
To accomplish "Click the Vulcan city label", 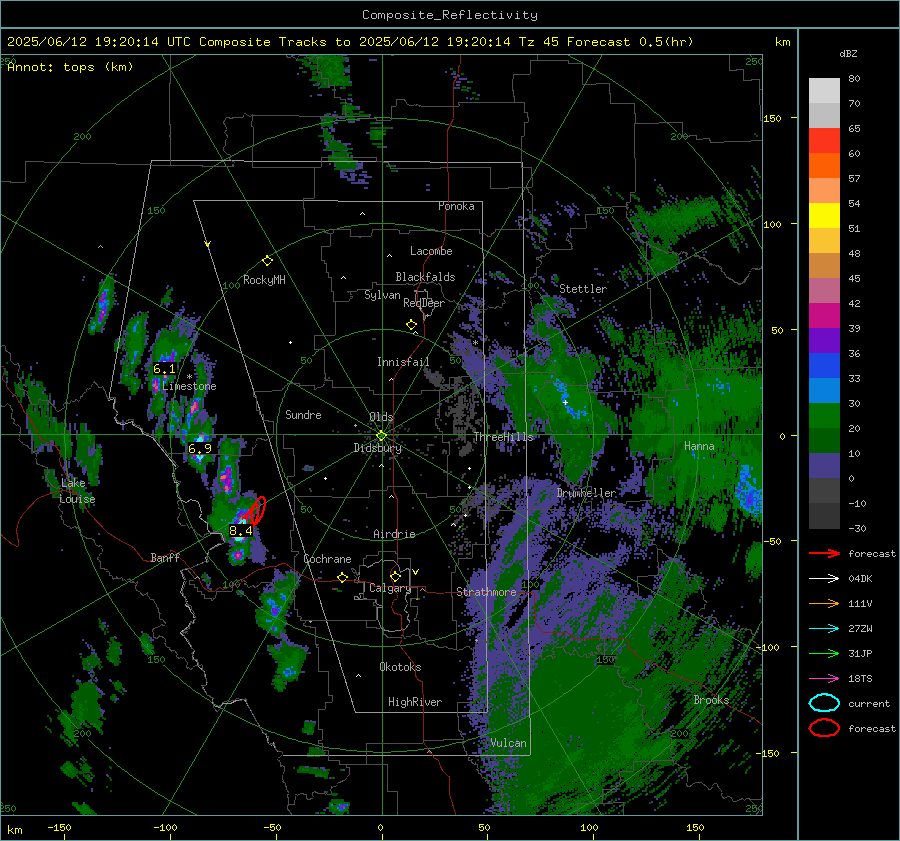I will pyautogui.click(x=509, y=743).
